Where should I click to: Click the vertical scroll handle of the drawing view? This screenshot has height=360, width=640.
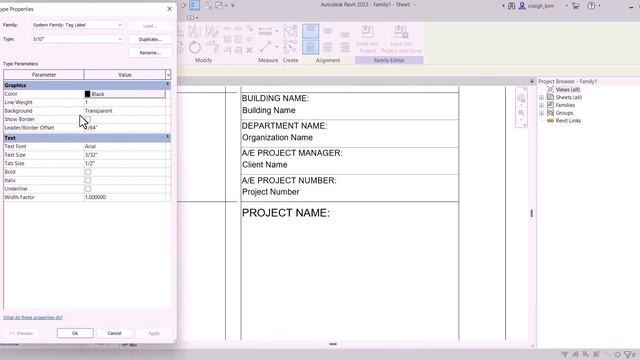(x=531, y=213)
